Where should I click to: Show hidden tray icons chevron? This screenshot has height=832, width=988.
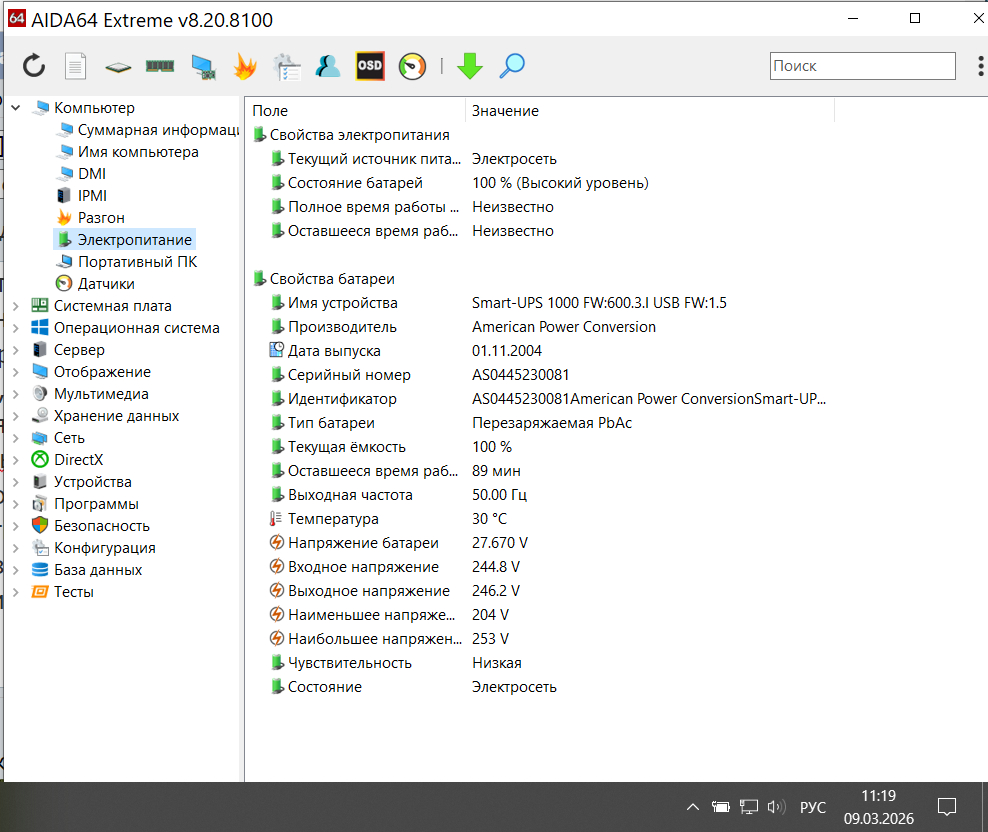pos(692,807)
